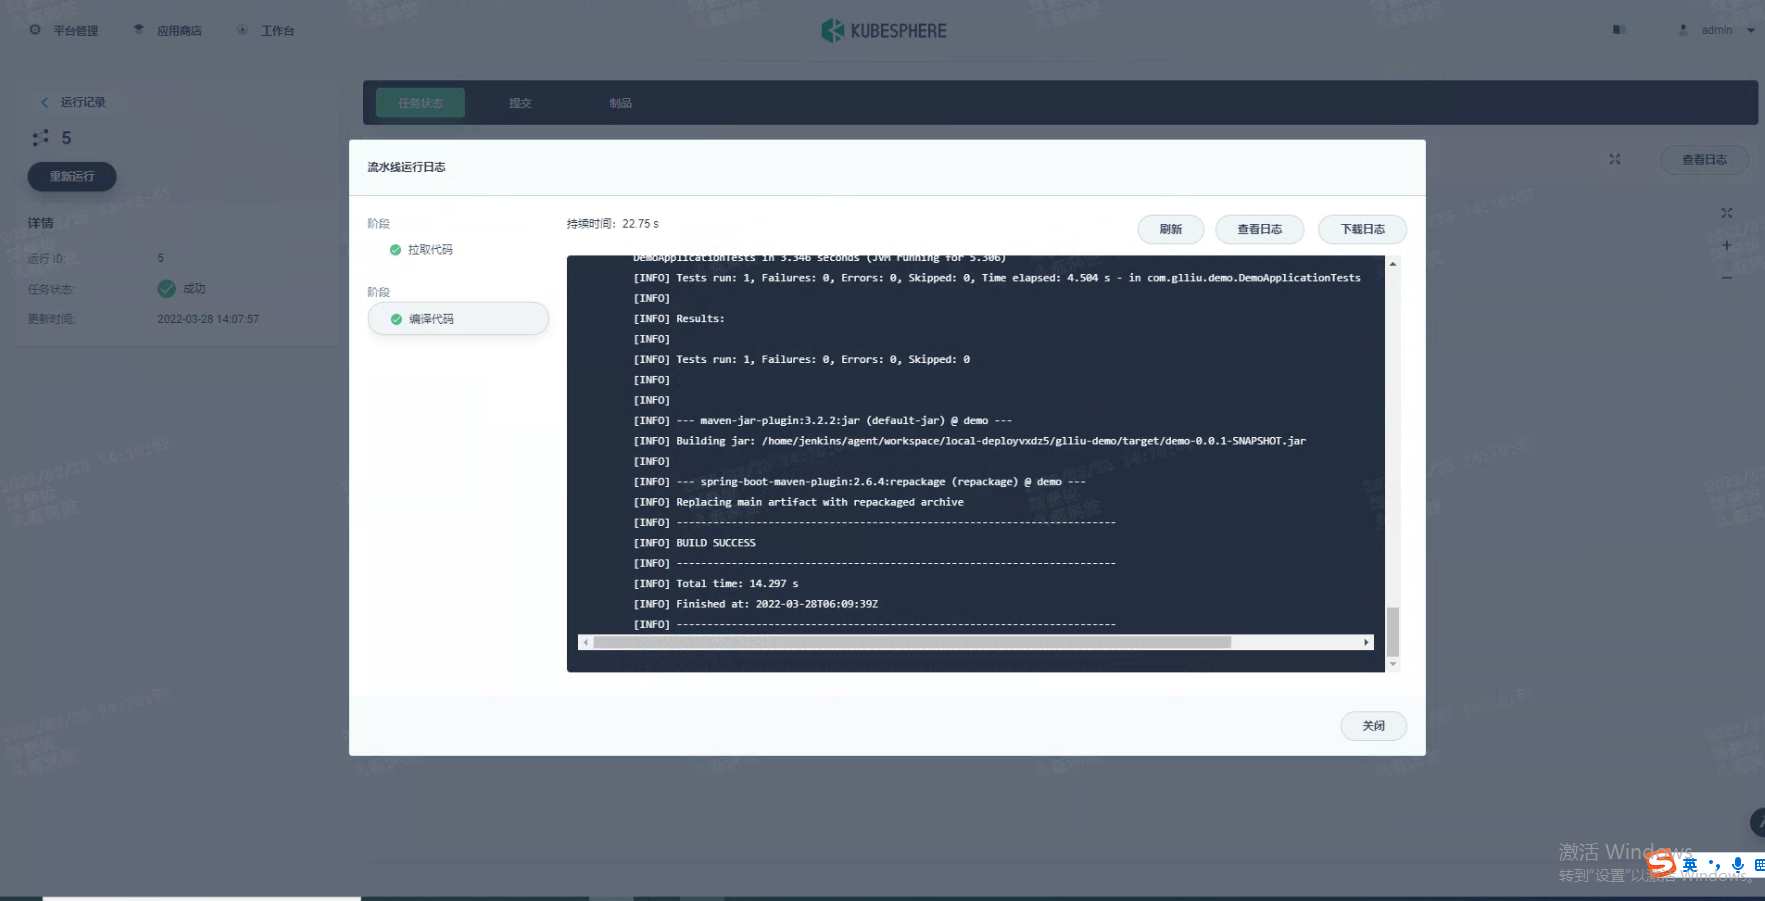
Task: Click the KubeSphere logo icon
Action: tap(832, 30)
